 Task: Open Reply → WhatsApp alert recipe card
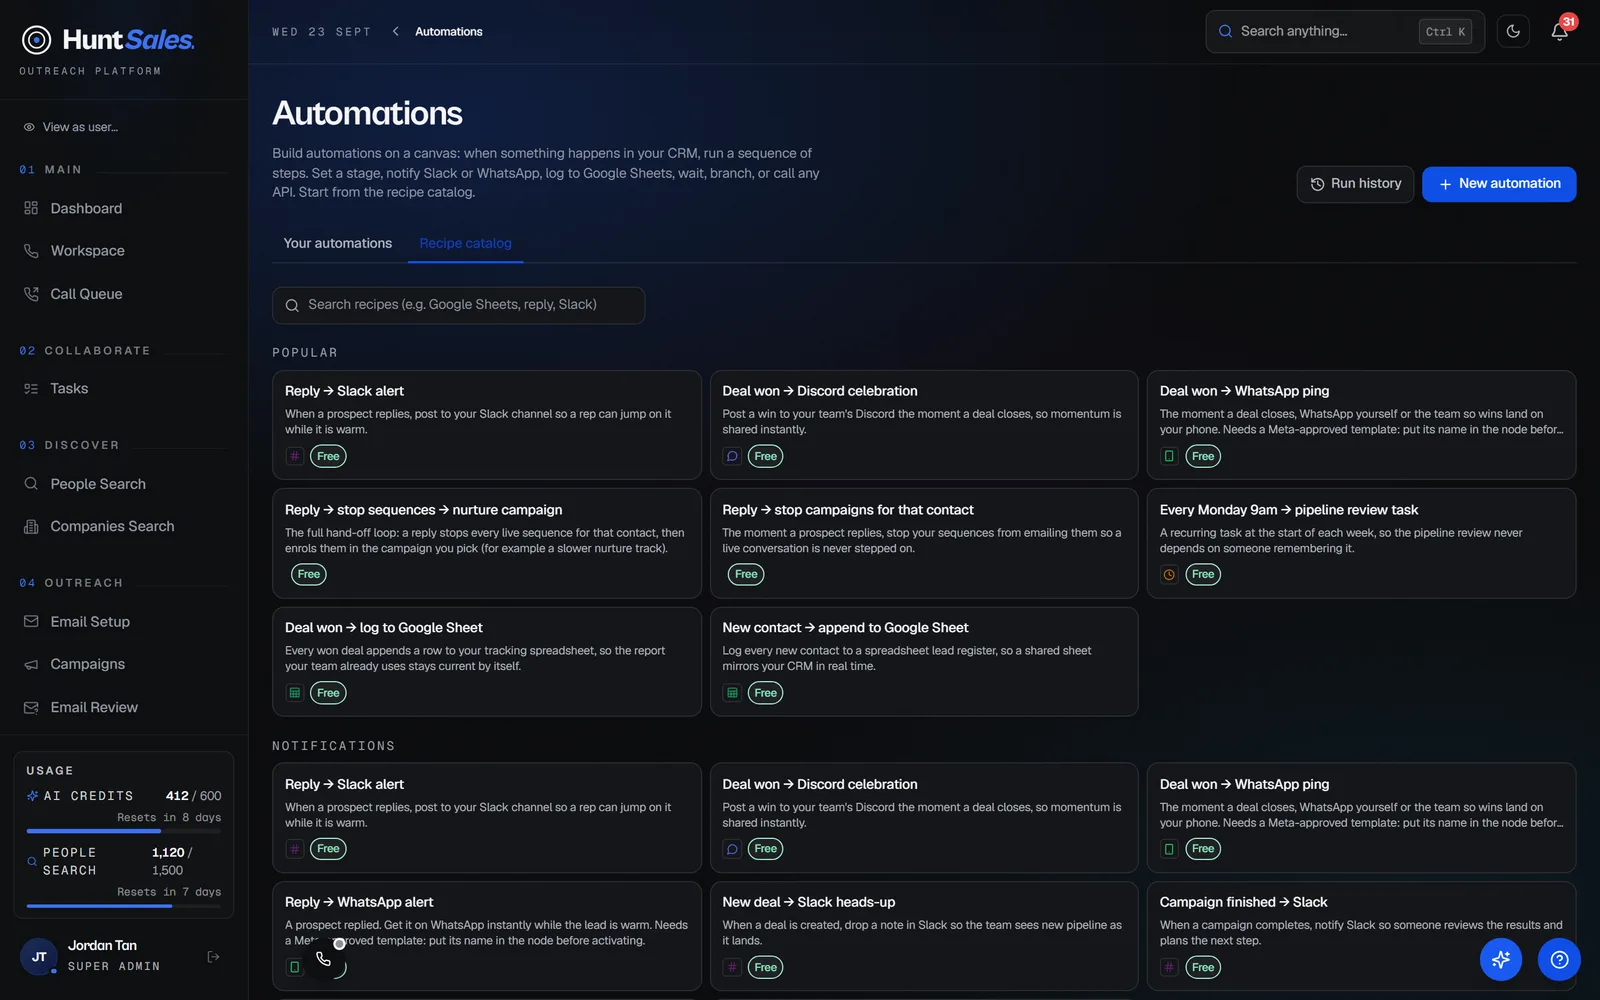point(487,936)
